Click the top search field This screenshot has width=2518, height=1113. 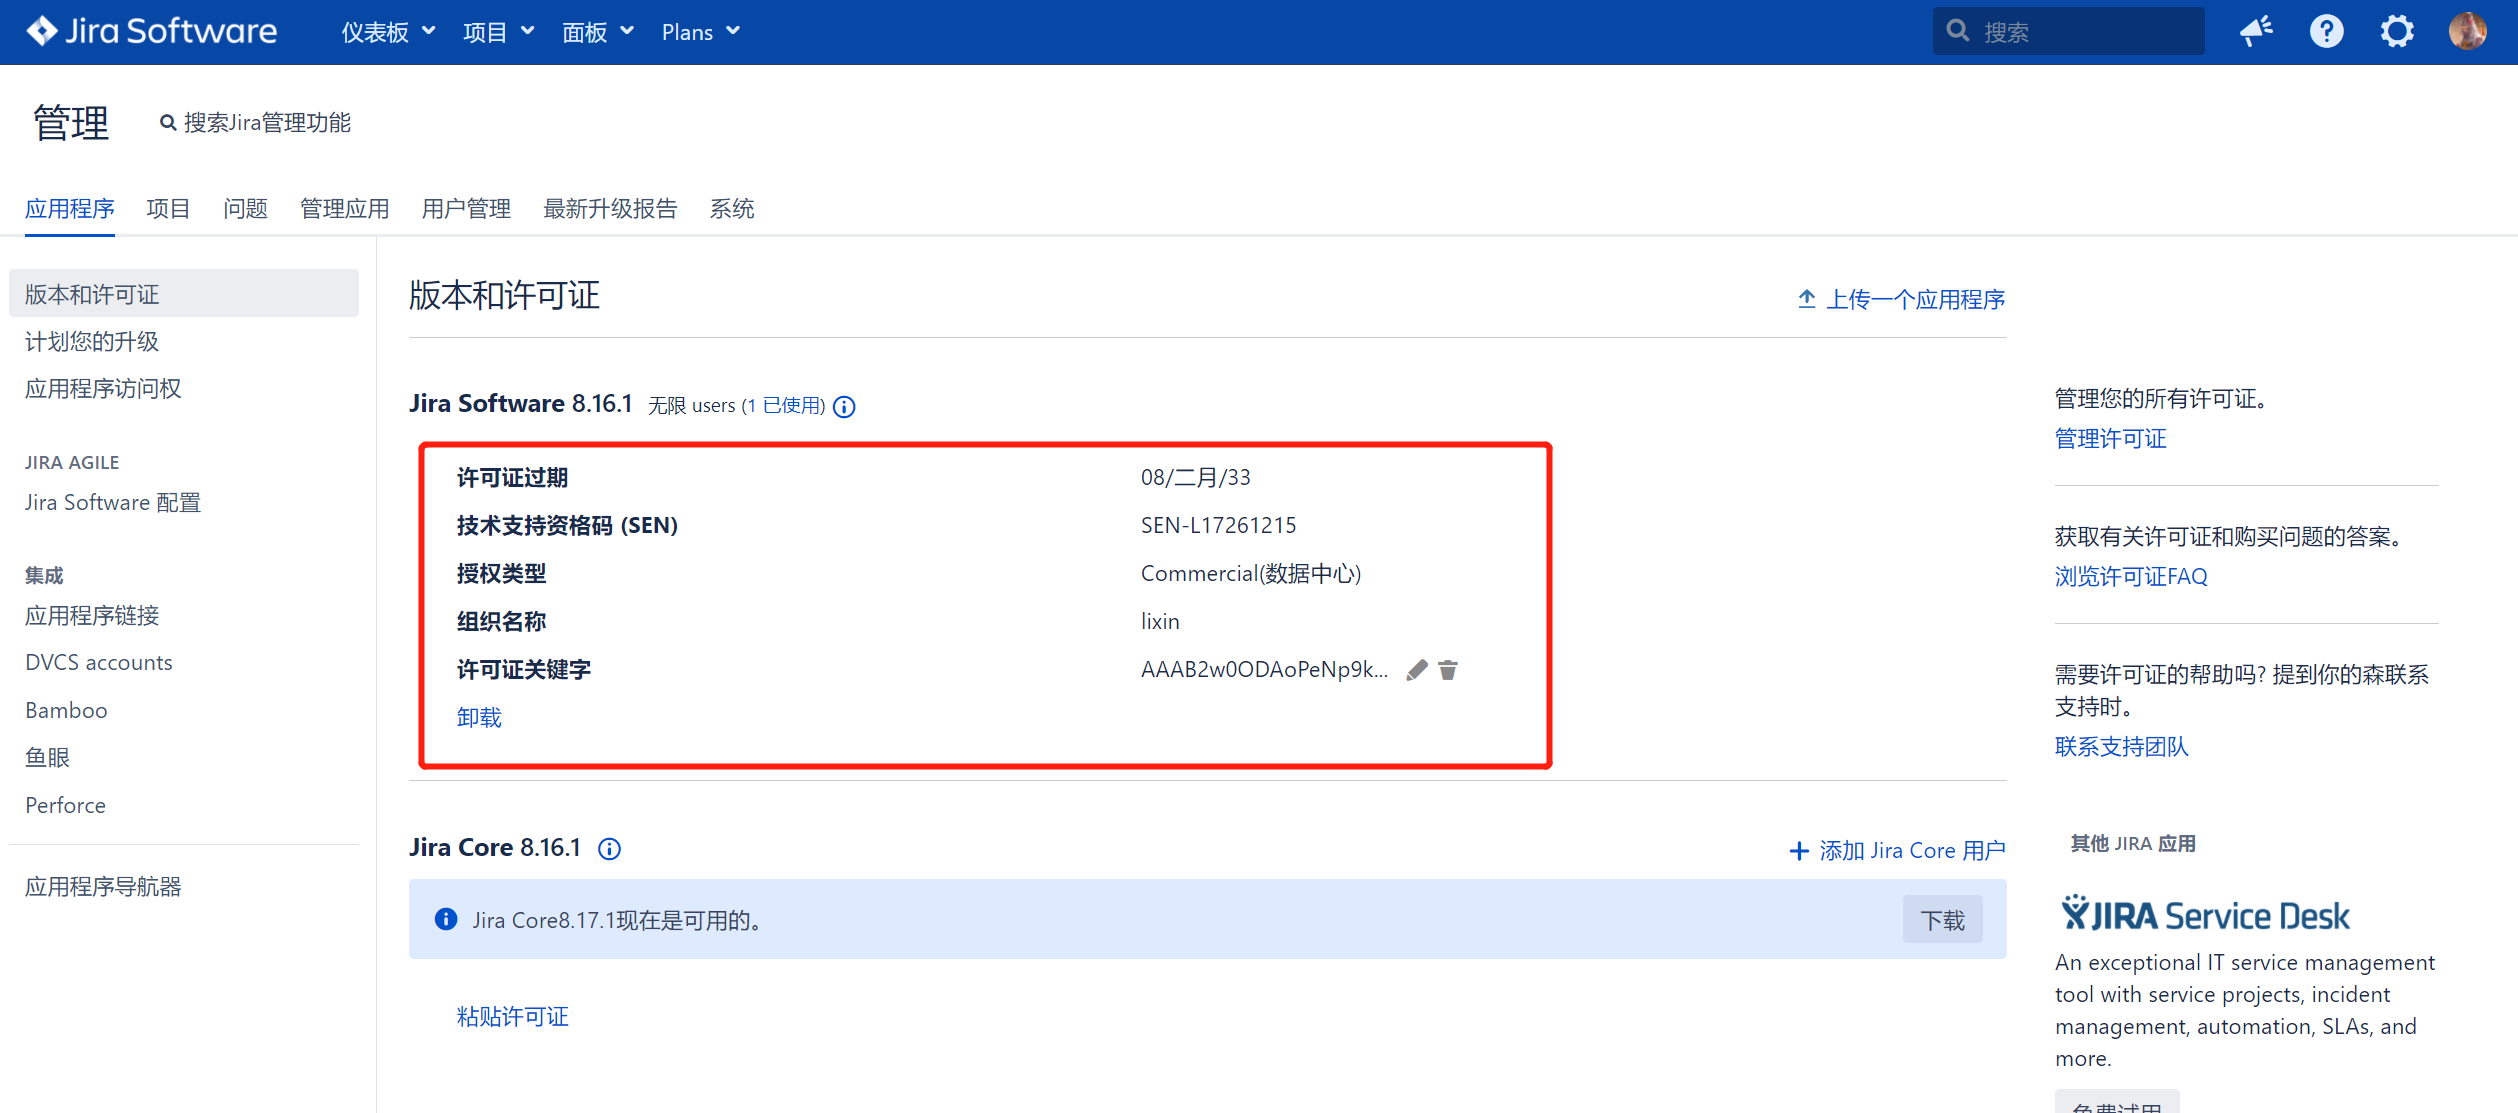pyautogui.click(x=2068, y=32)
